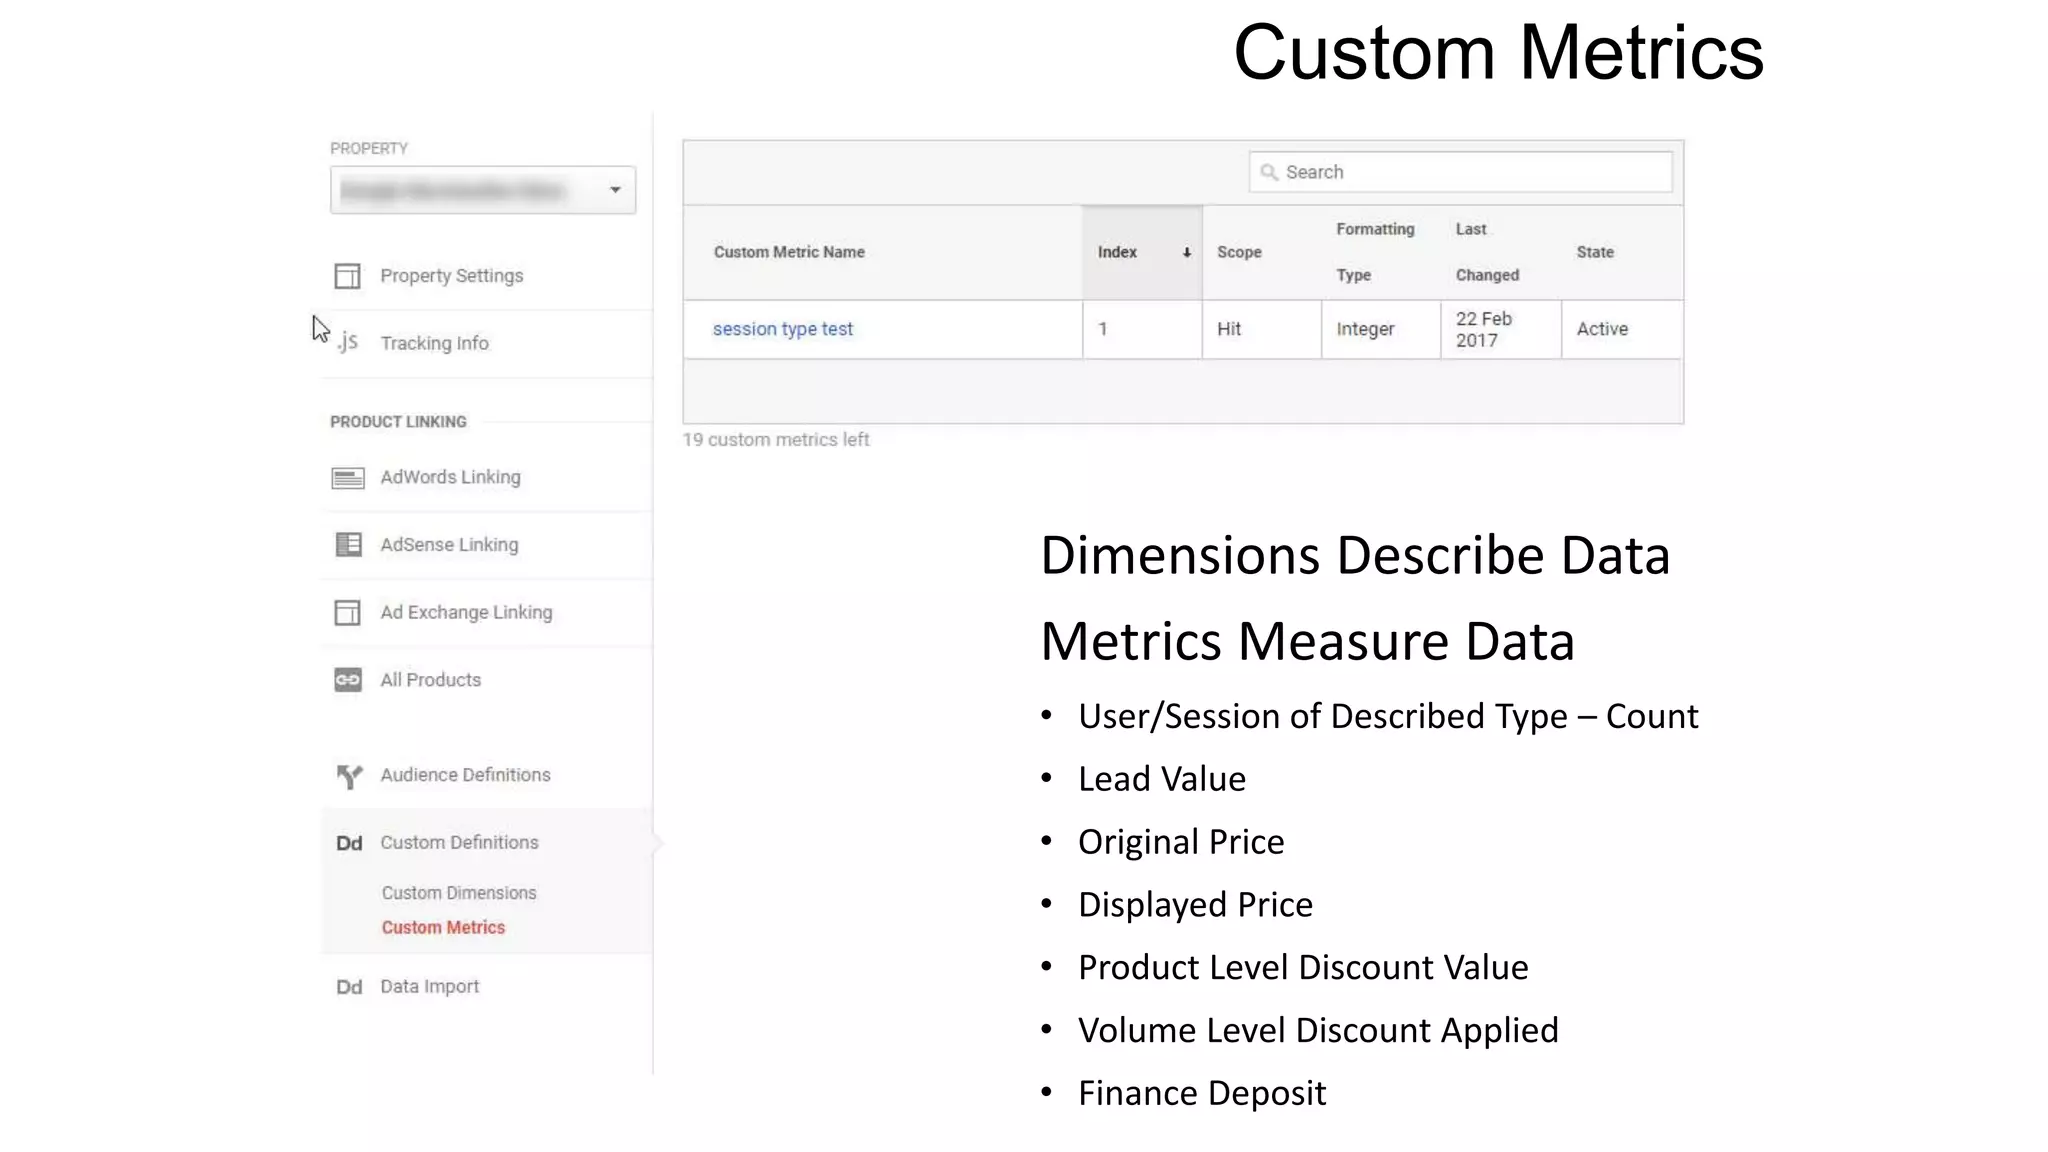Click the 'Lead Value' bullet
This screenshot has height=1152, width=2048.
tap(1162, 779)
